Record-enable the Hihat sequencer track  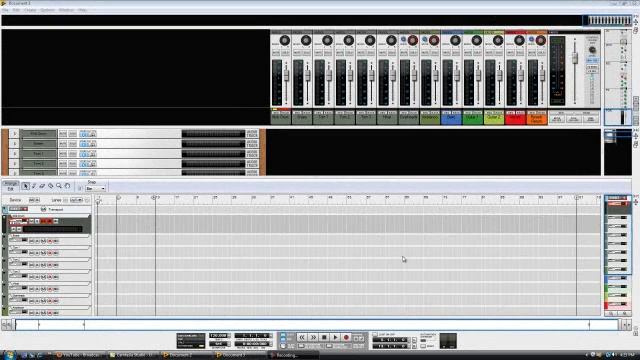[50, 289]
